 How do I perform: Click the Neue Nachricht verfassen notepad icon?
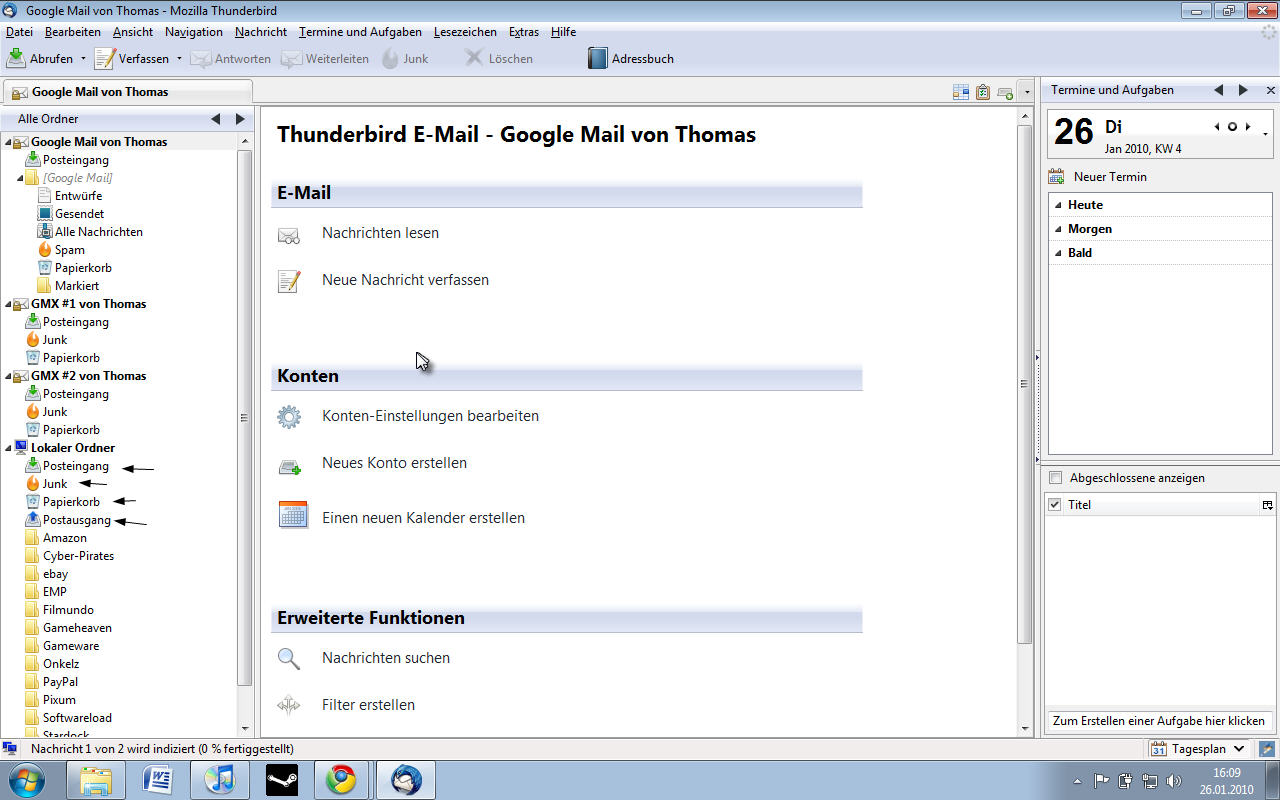[289, 281]
